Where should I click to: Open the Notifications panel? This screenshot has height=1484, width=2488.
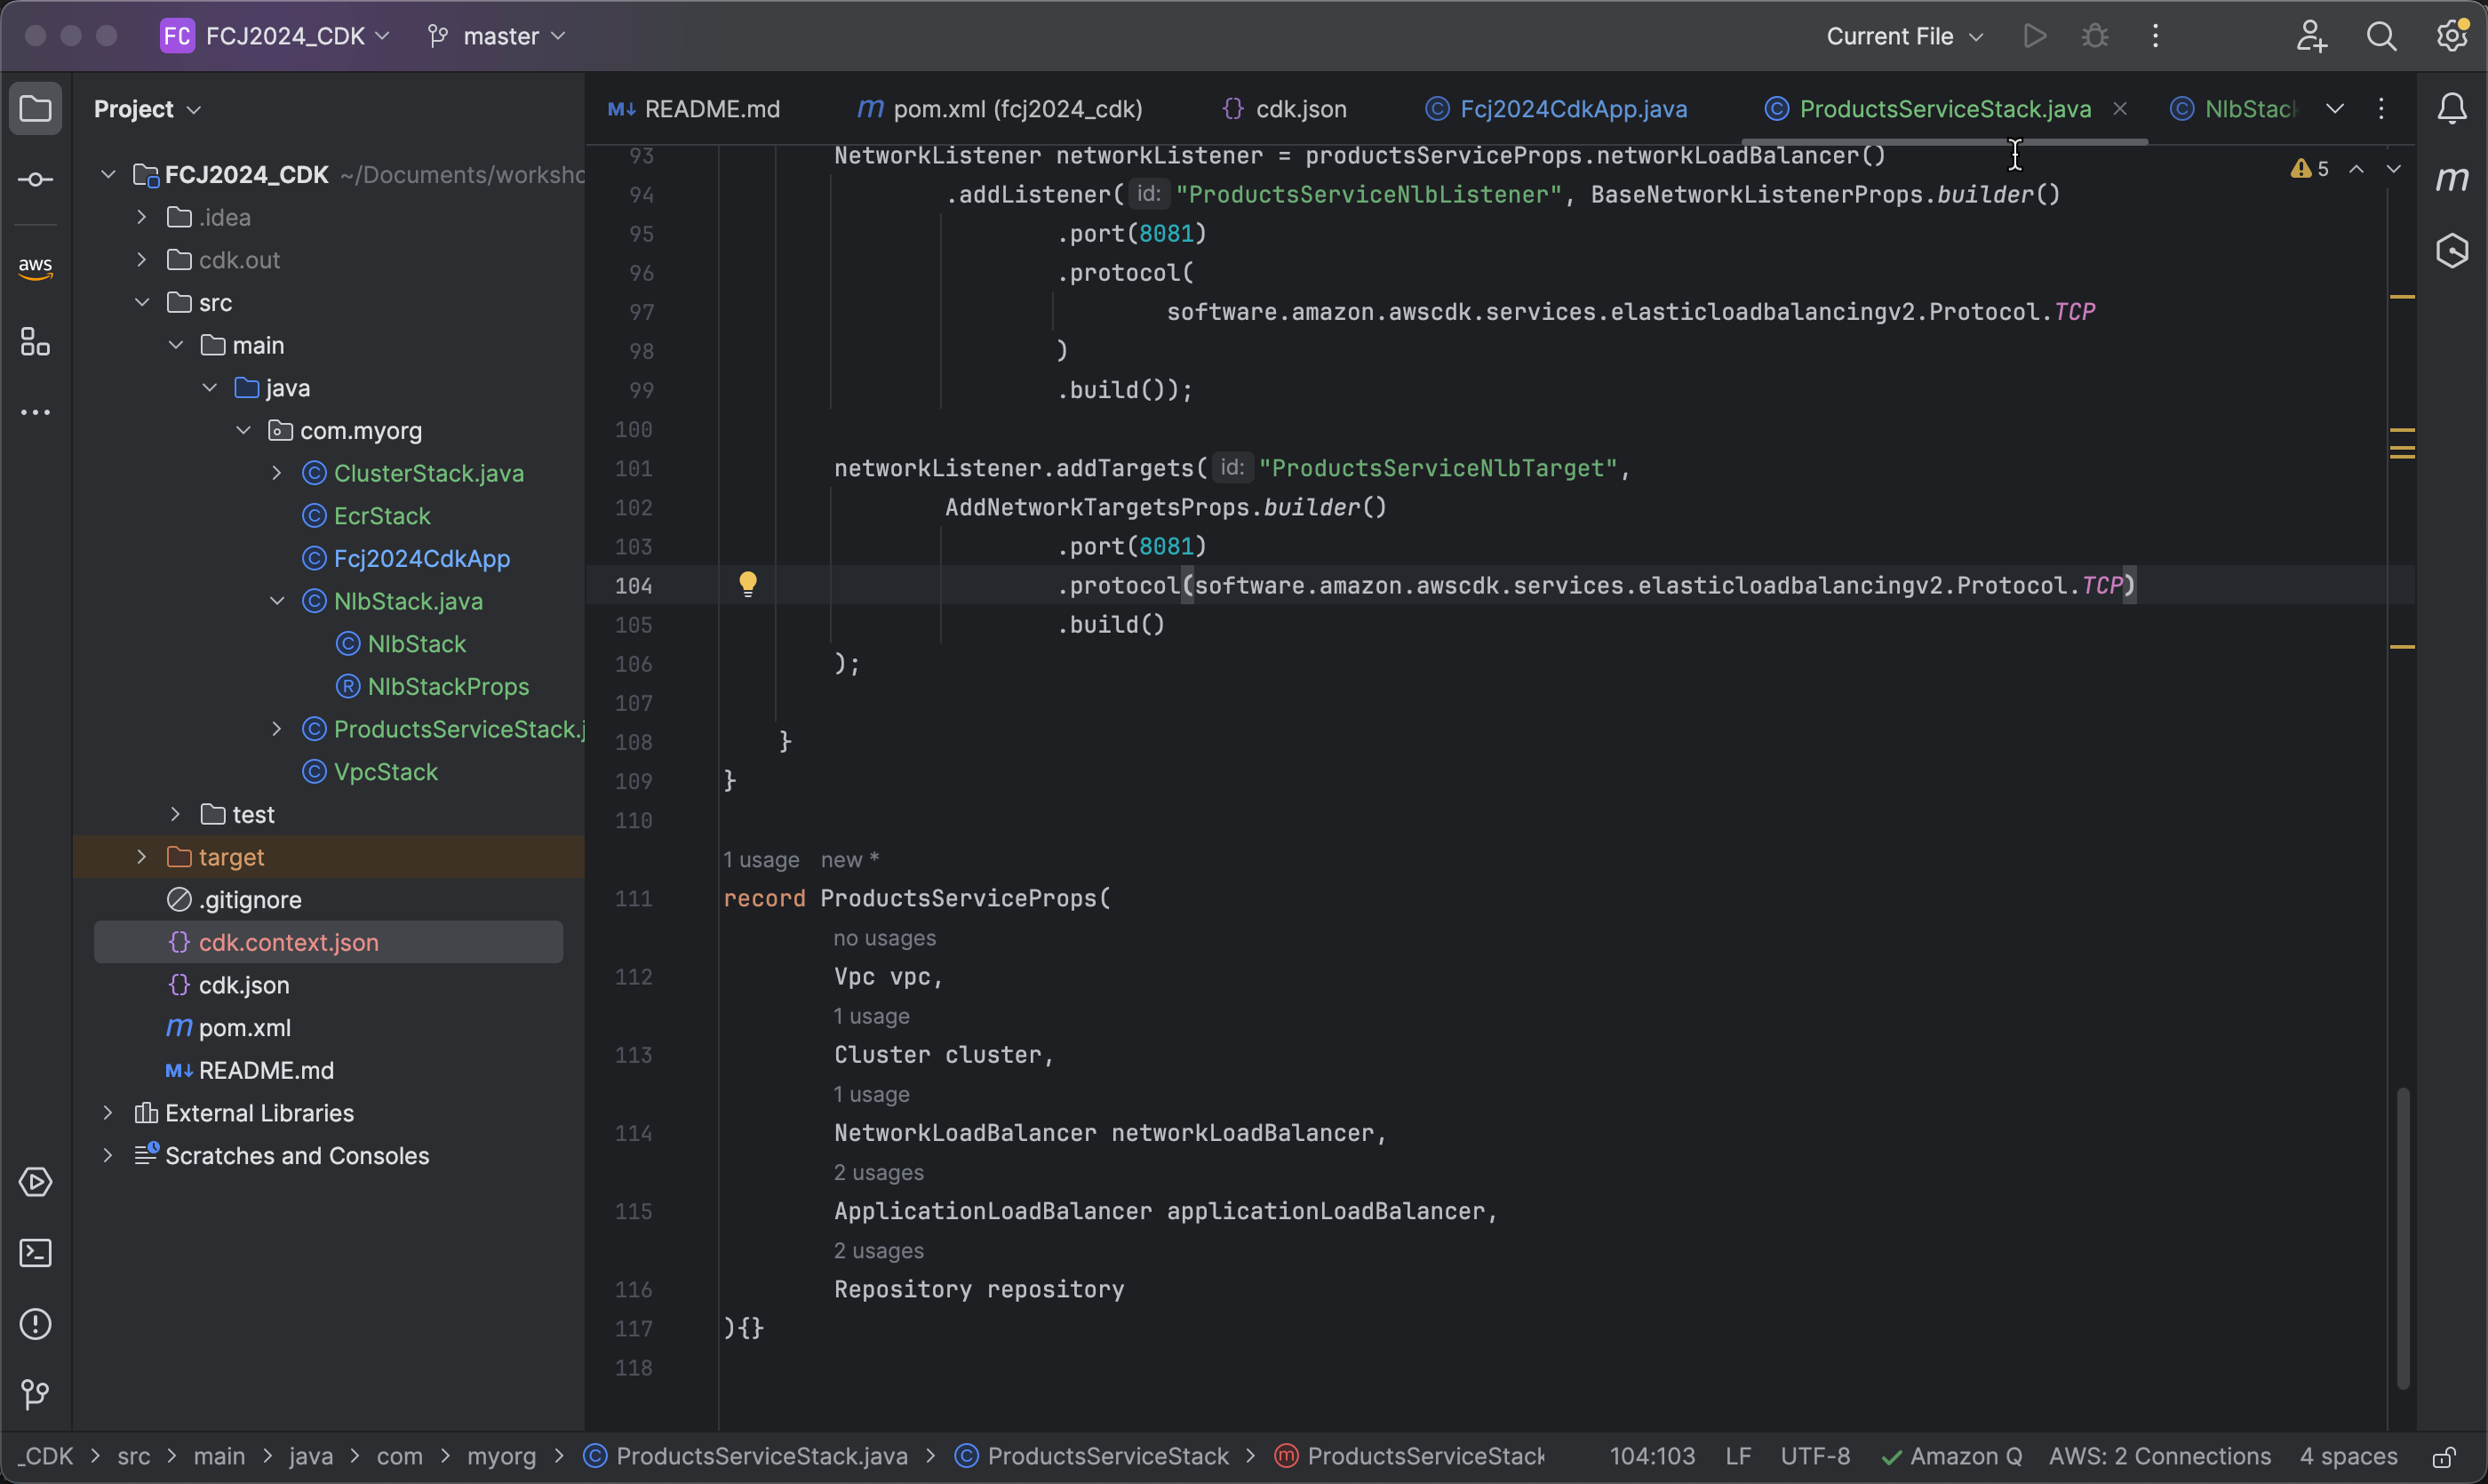[x=2452, y=108]
